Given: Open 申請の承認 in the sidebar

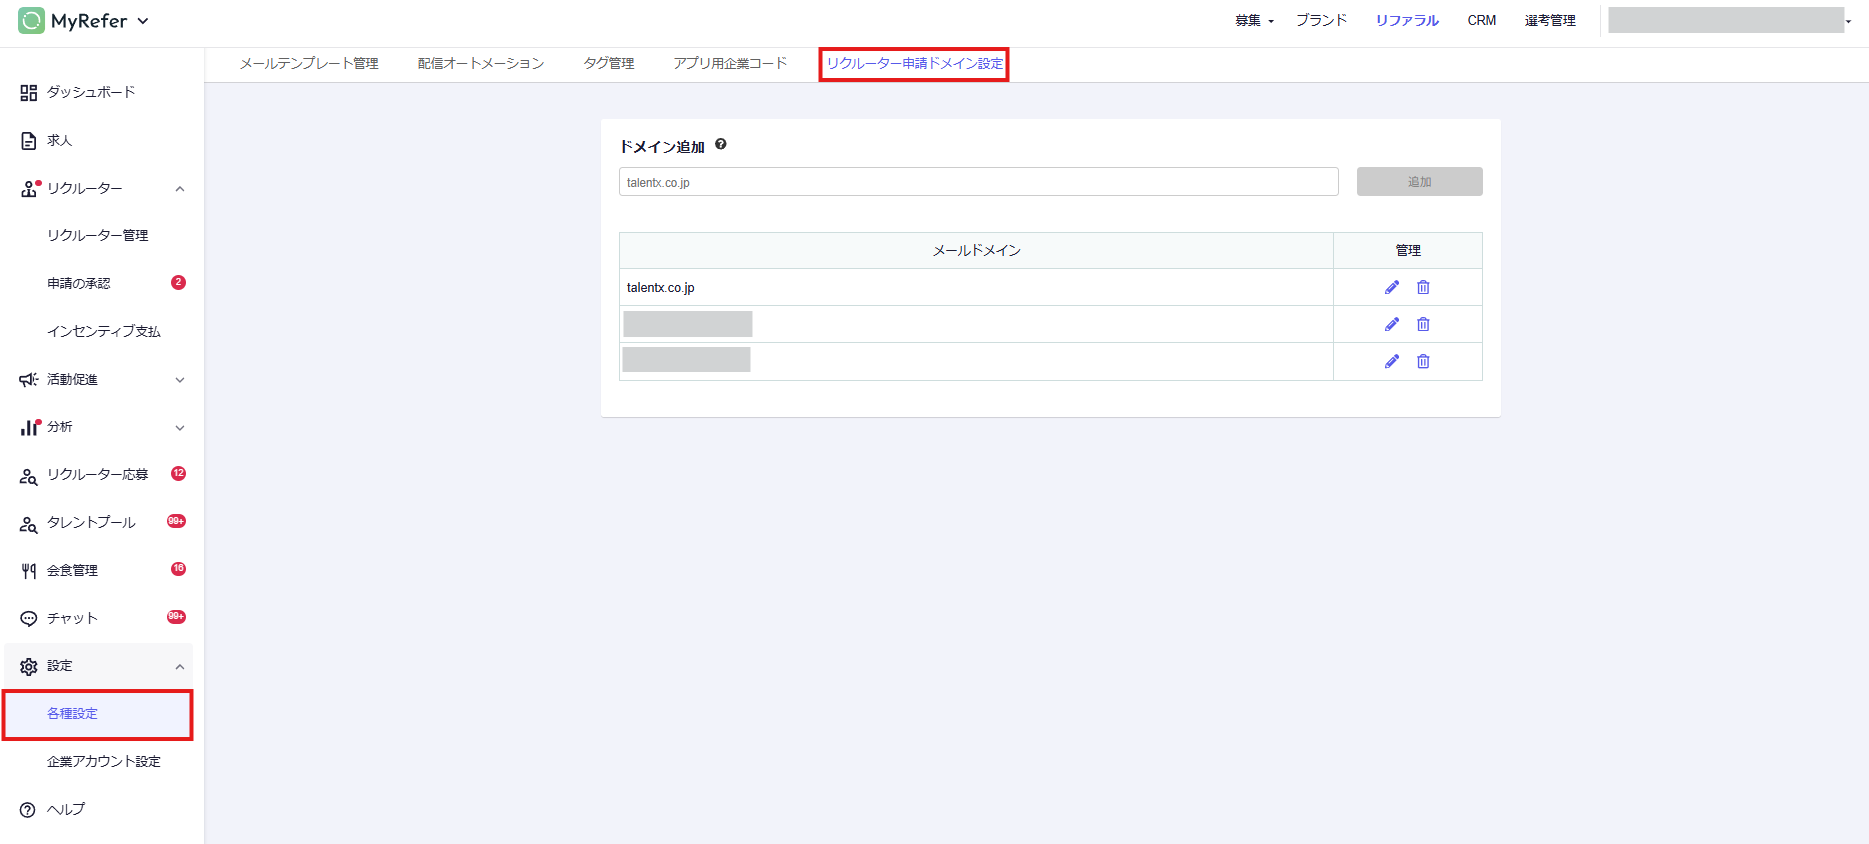Looking at the screenshot, I should 79,284.
